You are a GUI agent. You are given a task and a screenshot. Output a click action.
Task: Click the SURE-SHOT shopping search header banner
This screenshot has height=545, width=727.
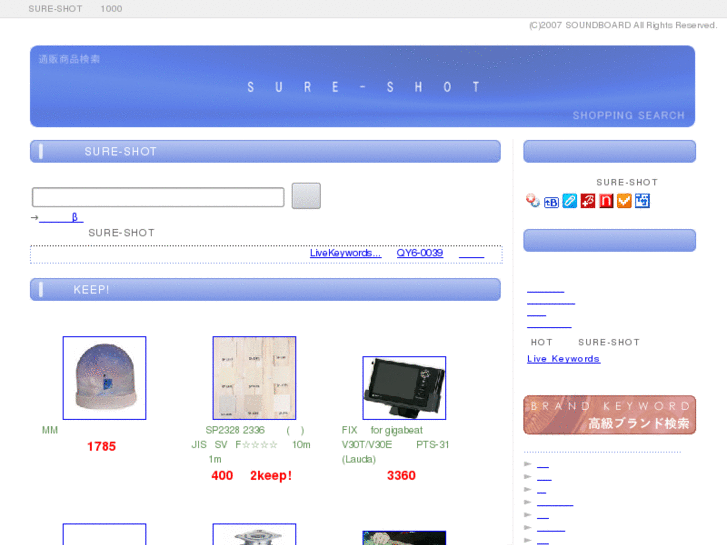coord(363,86)
